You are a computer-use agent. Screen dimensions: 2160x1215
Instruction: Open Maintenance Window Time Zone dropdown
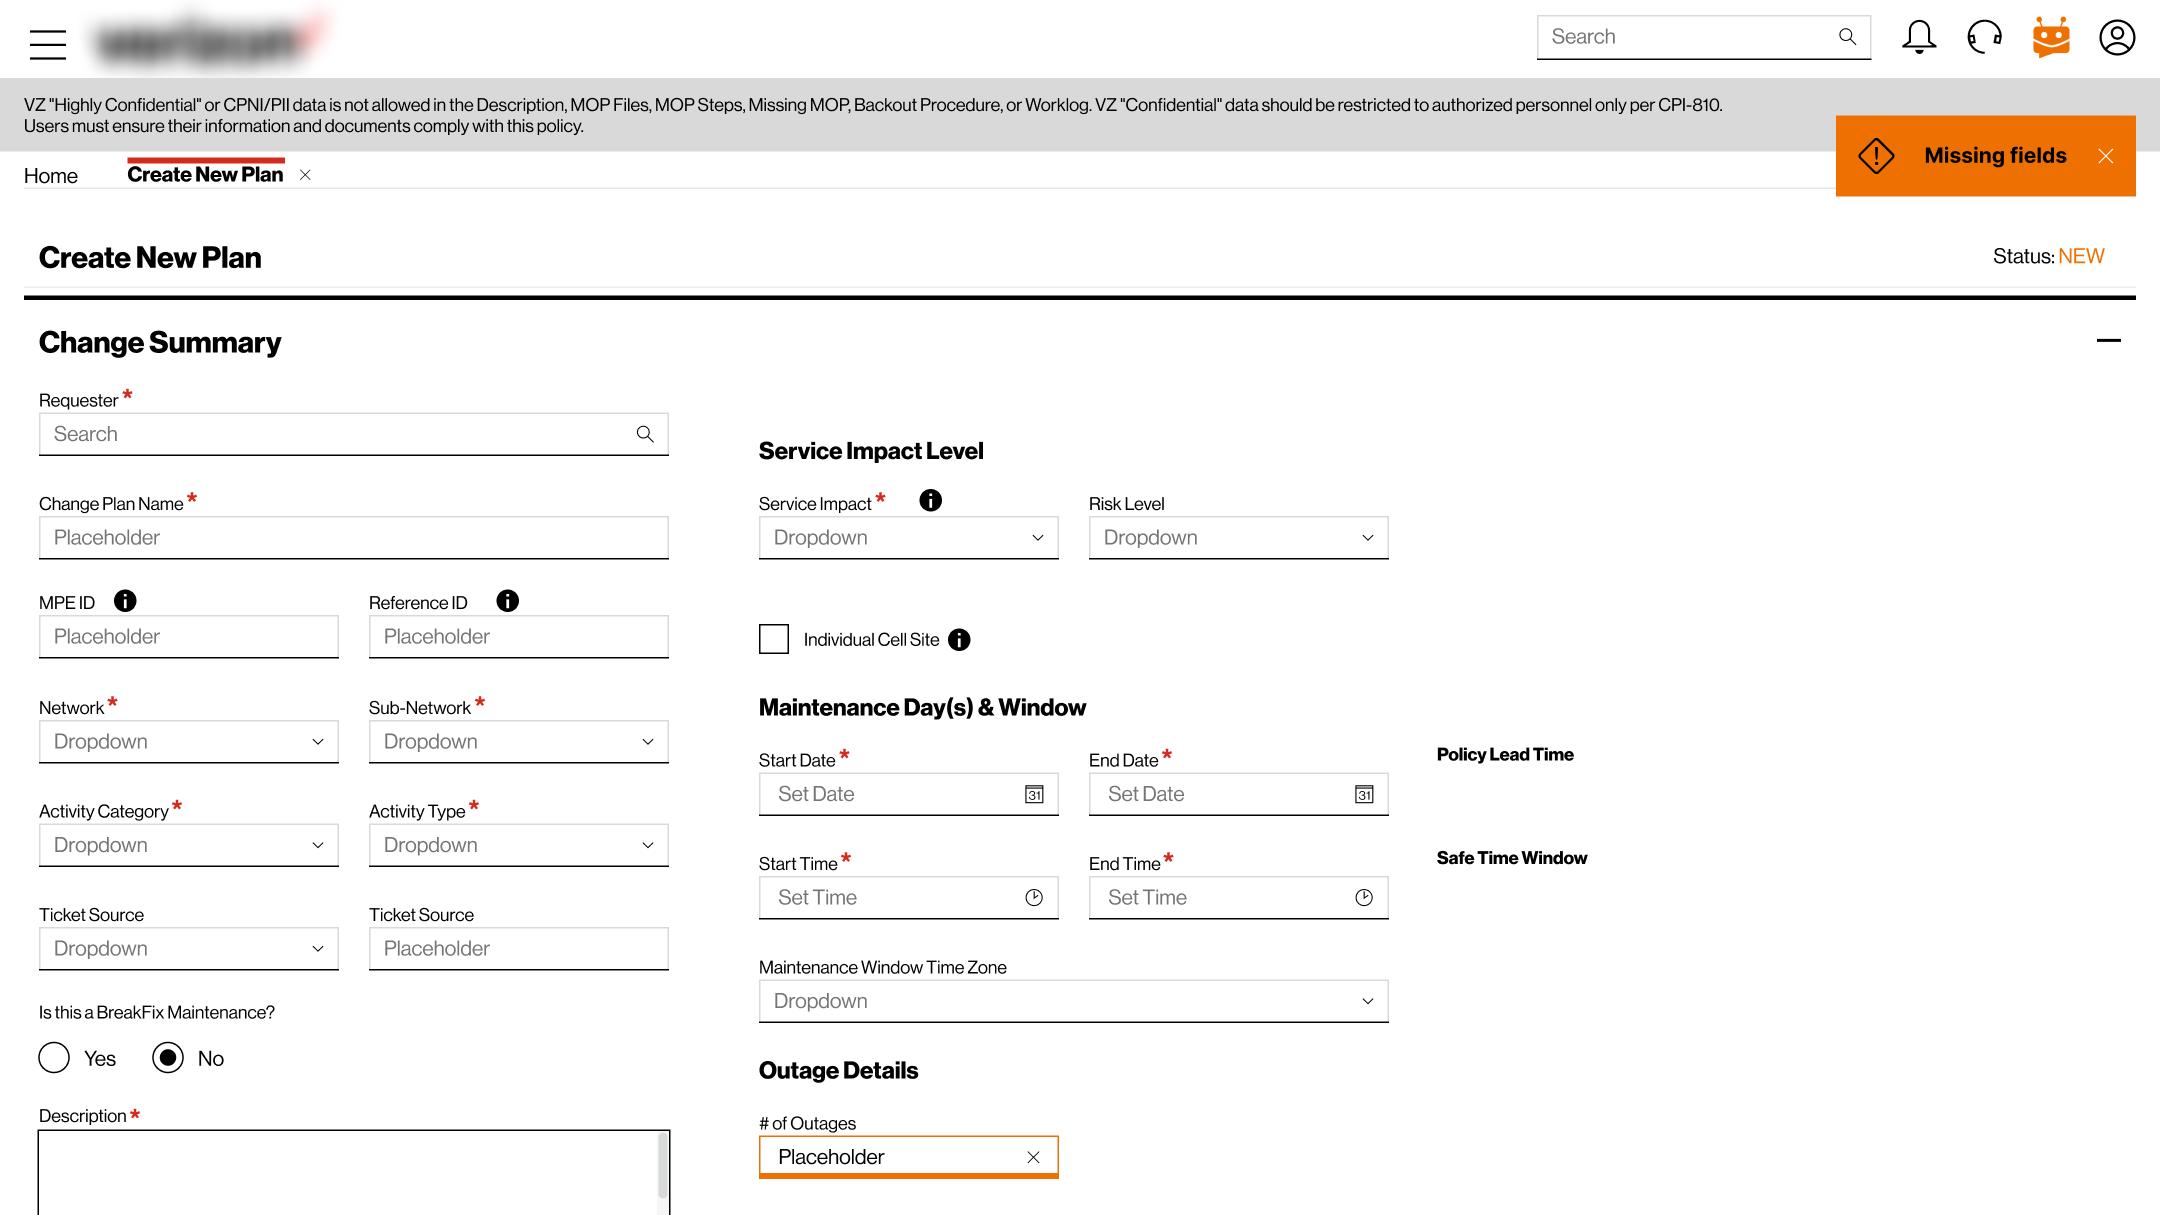1074,1001
